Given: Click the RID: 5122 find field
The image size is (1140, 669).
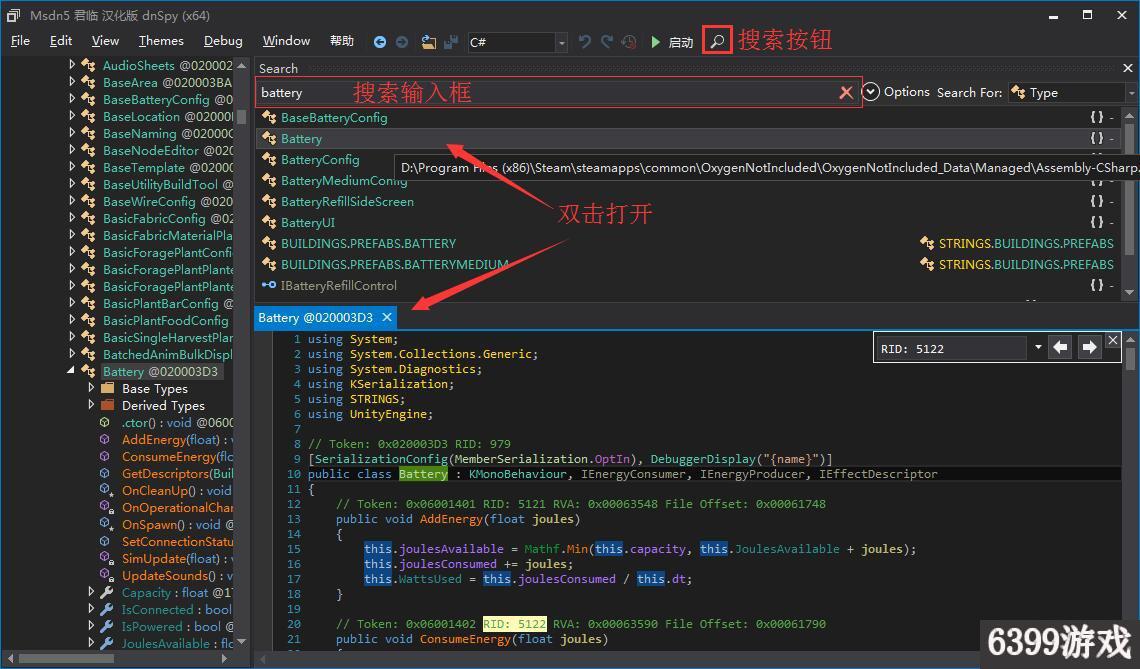Looking at the screenshot, I should pyautogui.click(x=951, y=348).
